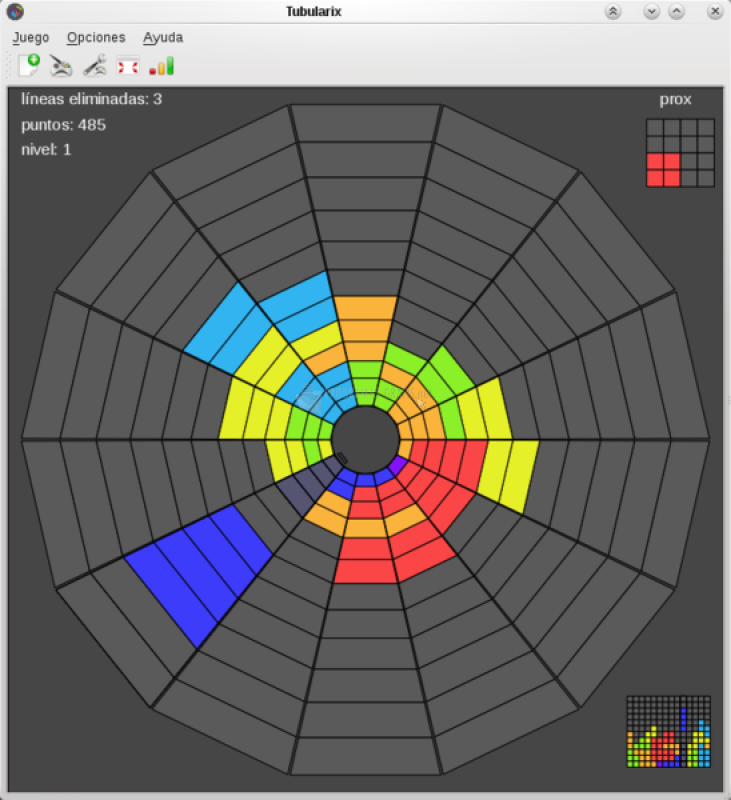This screenshot has height=800, width=731.
Task: Open the Opciones menu
Action: click(96, 38)
